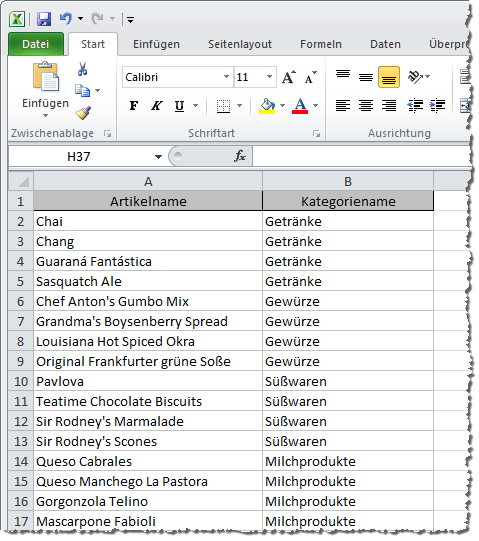The height and width of the screenshot is (541, 479).
Task: Select row 6 header
Action: [21, 302]
